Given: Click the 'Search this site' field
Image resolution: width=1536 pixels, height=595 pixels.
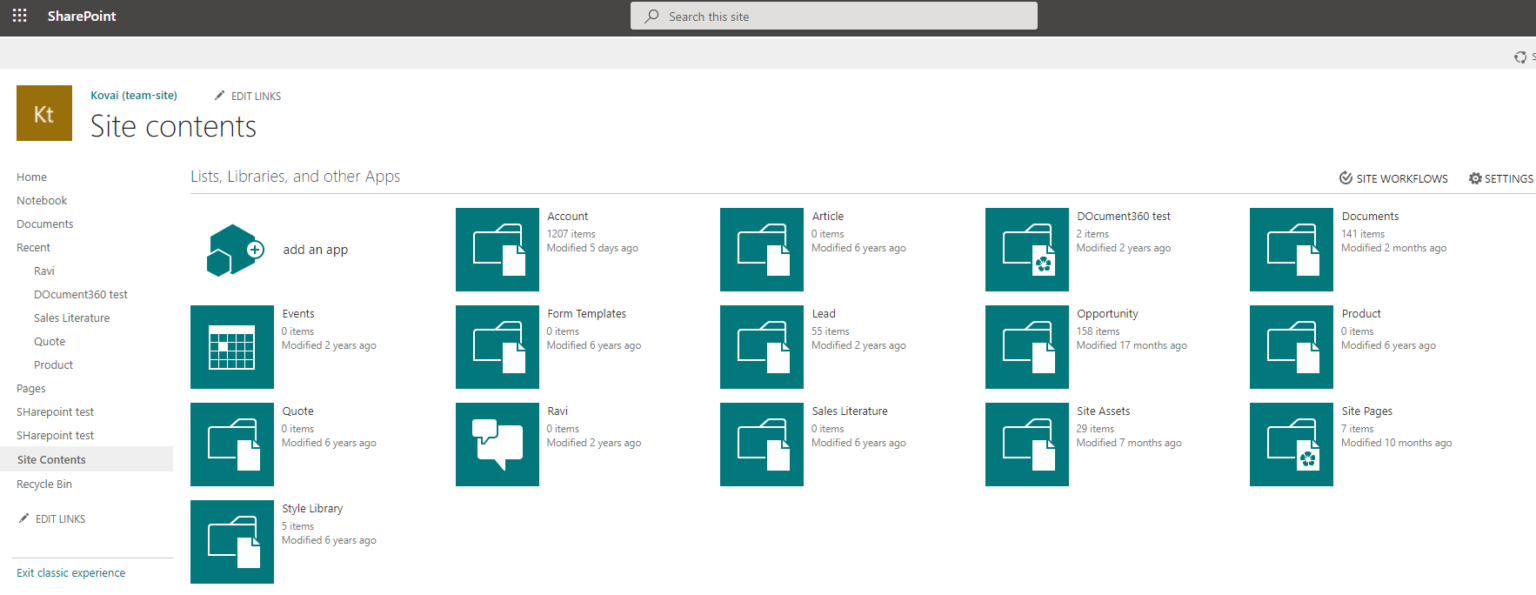Looking at the screenshot, I should [833, 16].
